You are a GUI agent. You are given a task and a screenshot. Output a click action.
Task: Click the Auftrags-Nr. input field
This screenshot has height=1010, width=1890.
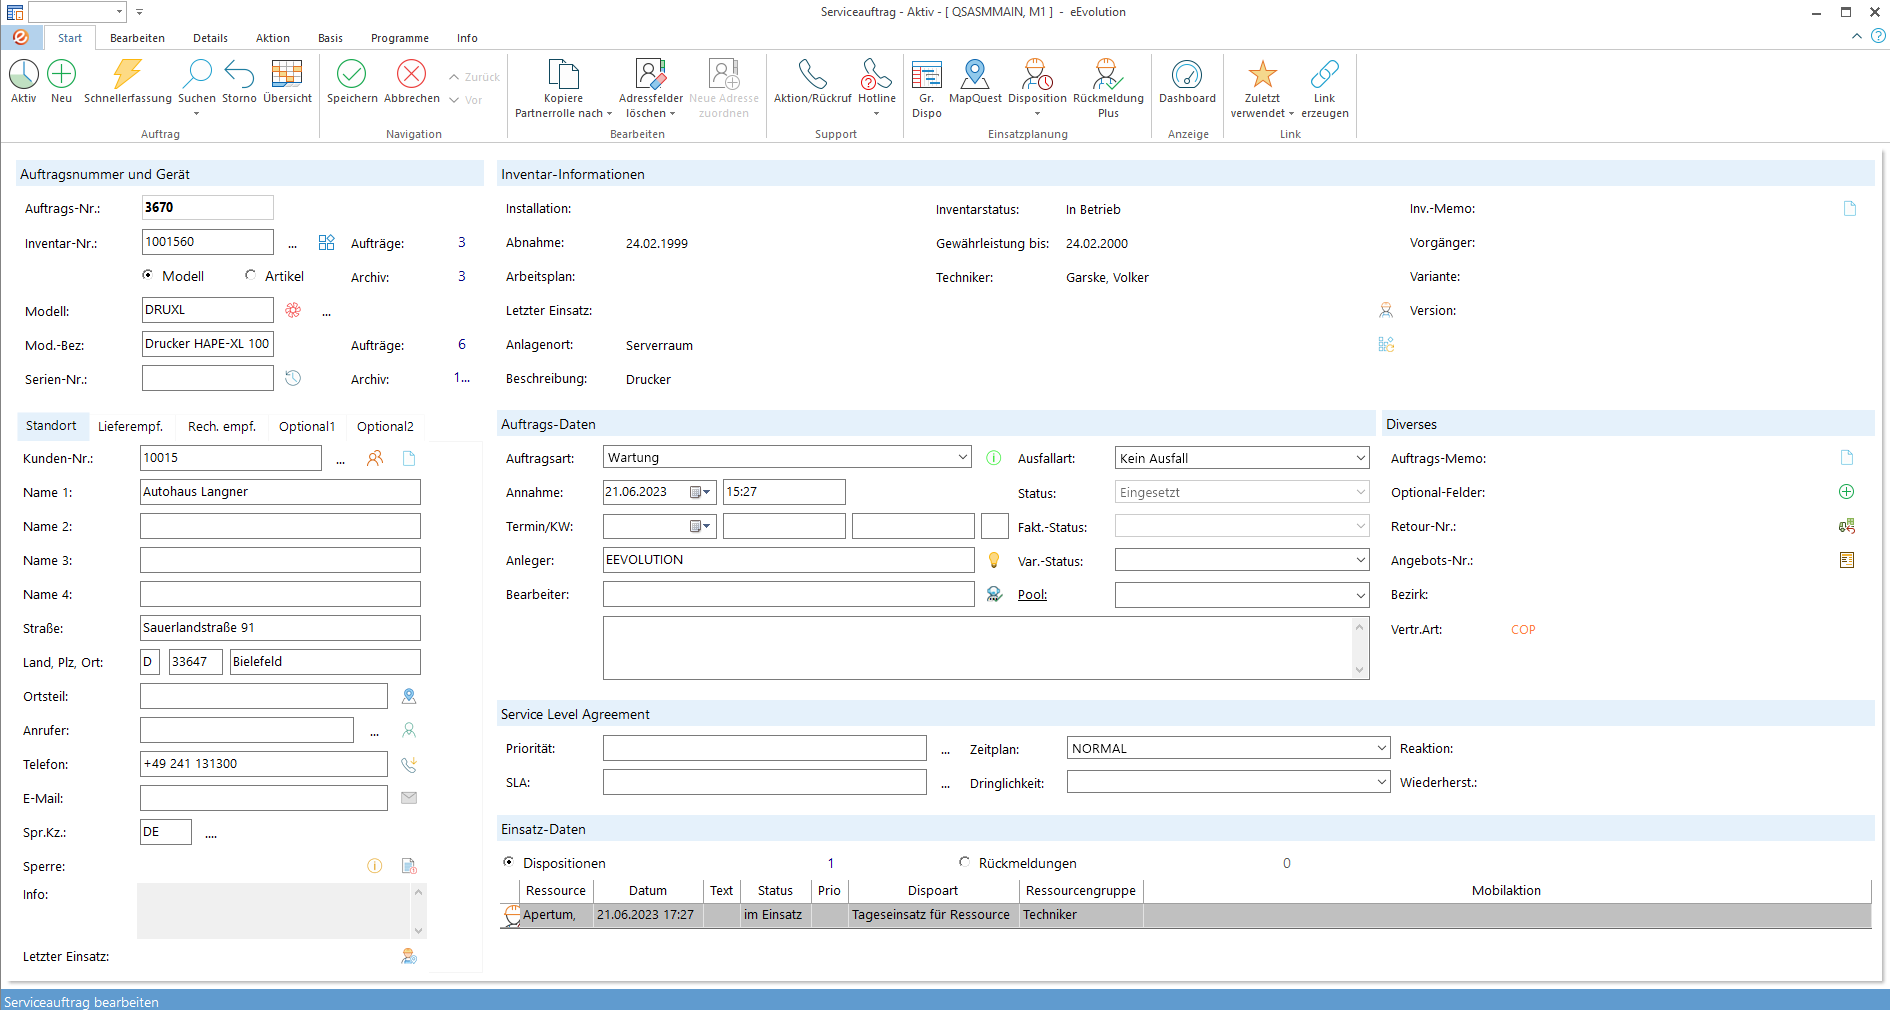[x=208, y=207]
